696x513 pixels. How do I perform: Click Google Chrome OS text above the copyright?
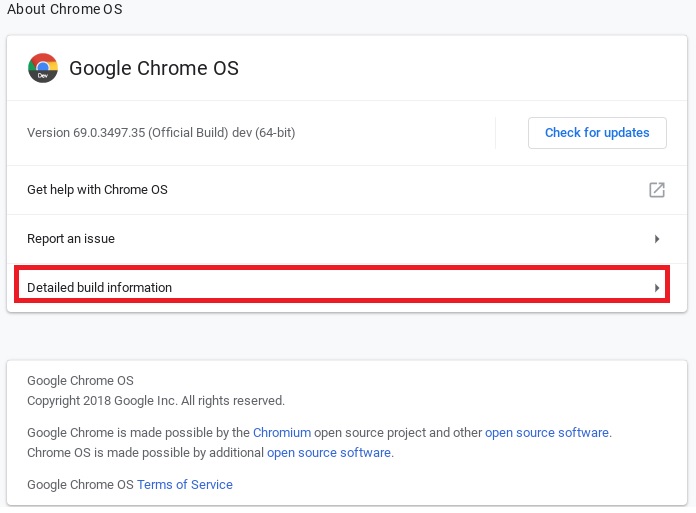coord(80,381)
